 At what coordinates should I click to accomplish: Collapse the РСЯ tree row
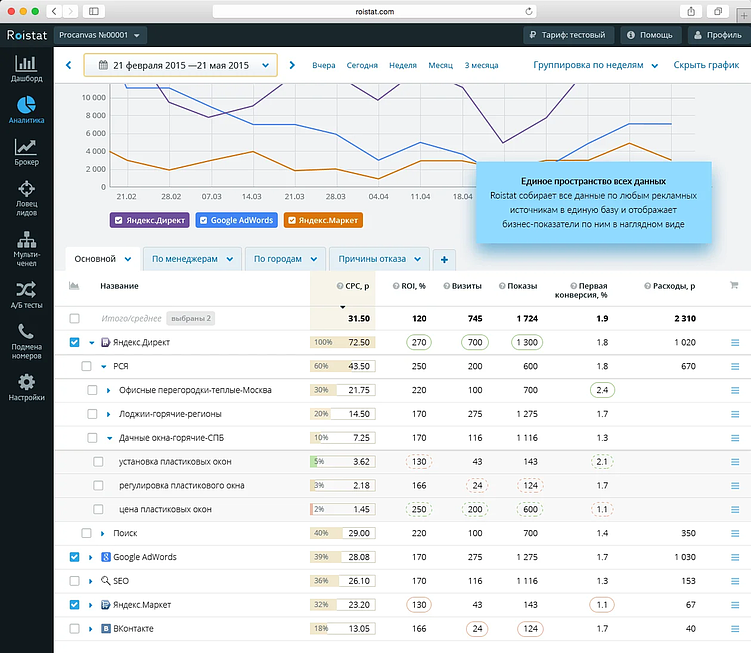pyautogui.click(x=105, y=366)
